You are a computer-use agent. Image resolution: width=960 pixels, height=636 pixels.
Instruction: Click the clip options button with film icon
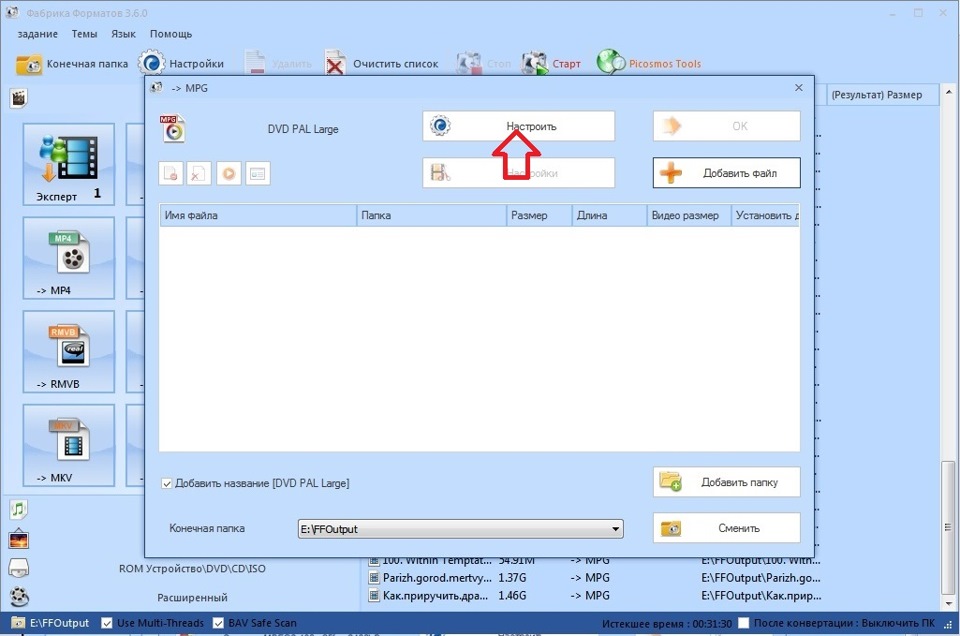[x=519, y=173]
